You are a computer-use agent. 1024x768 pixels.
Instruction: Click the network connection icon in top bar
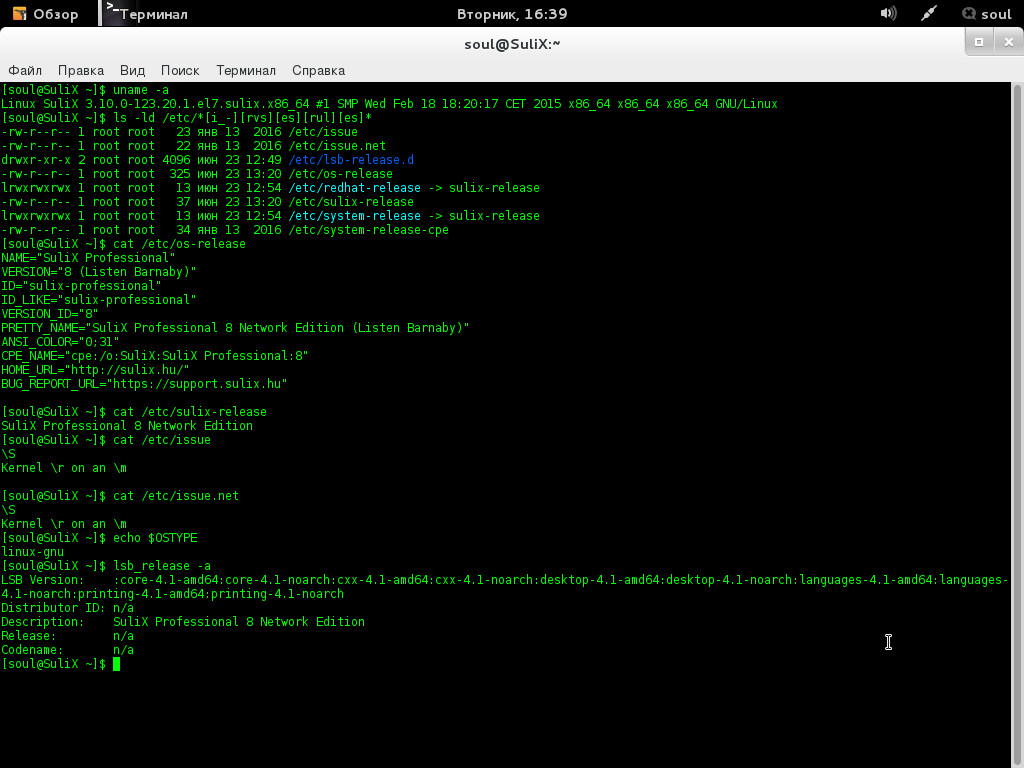point(929,13)
